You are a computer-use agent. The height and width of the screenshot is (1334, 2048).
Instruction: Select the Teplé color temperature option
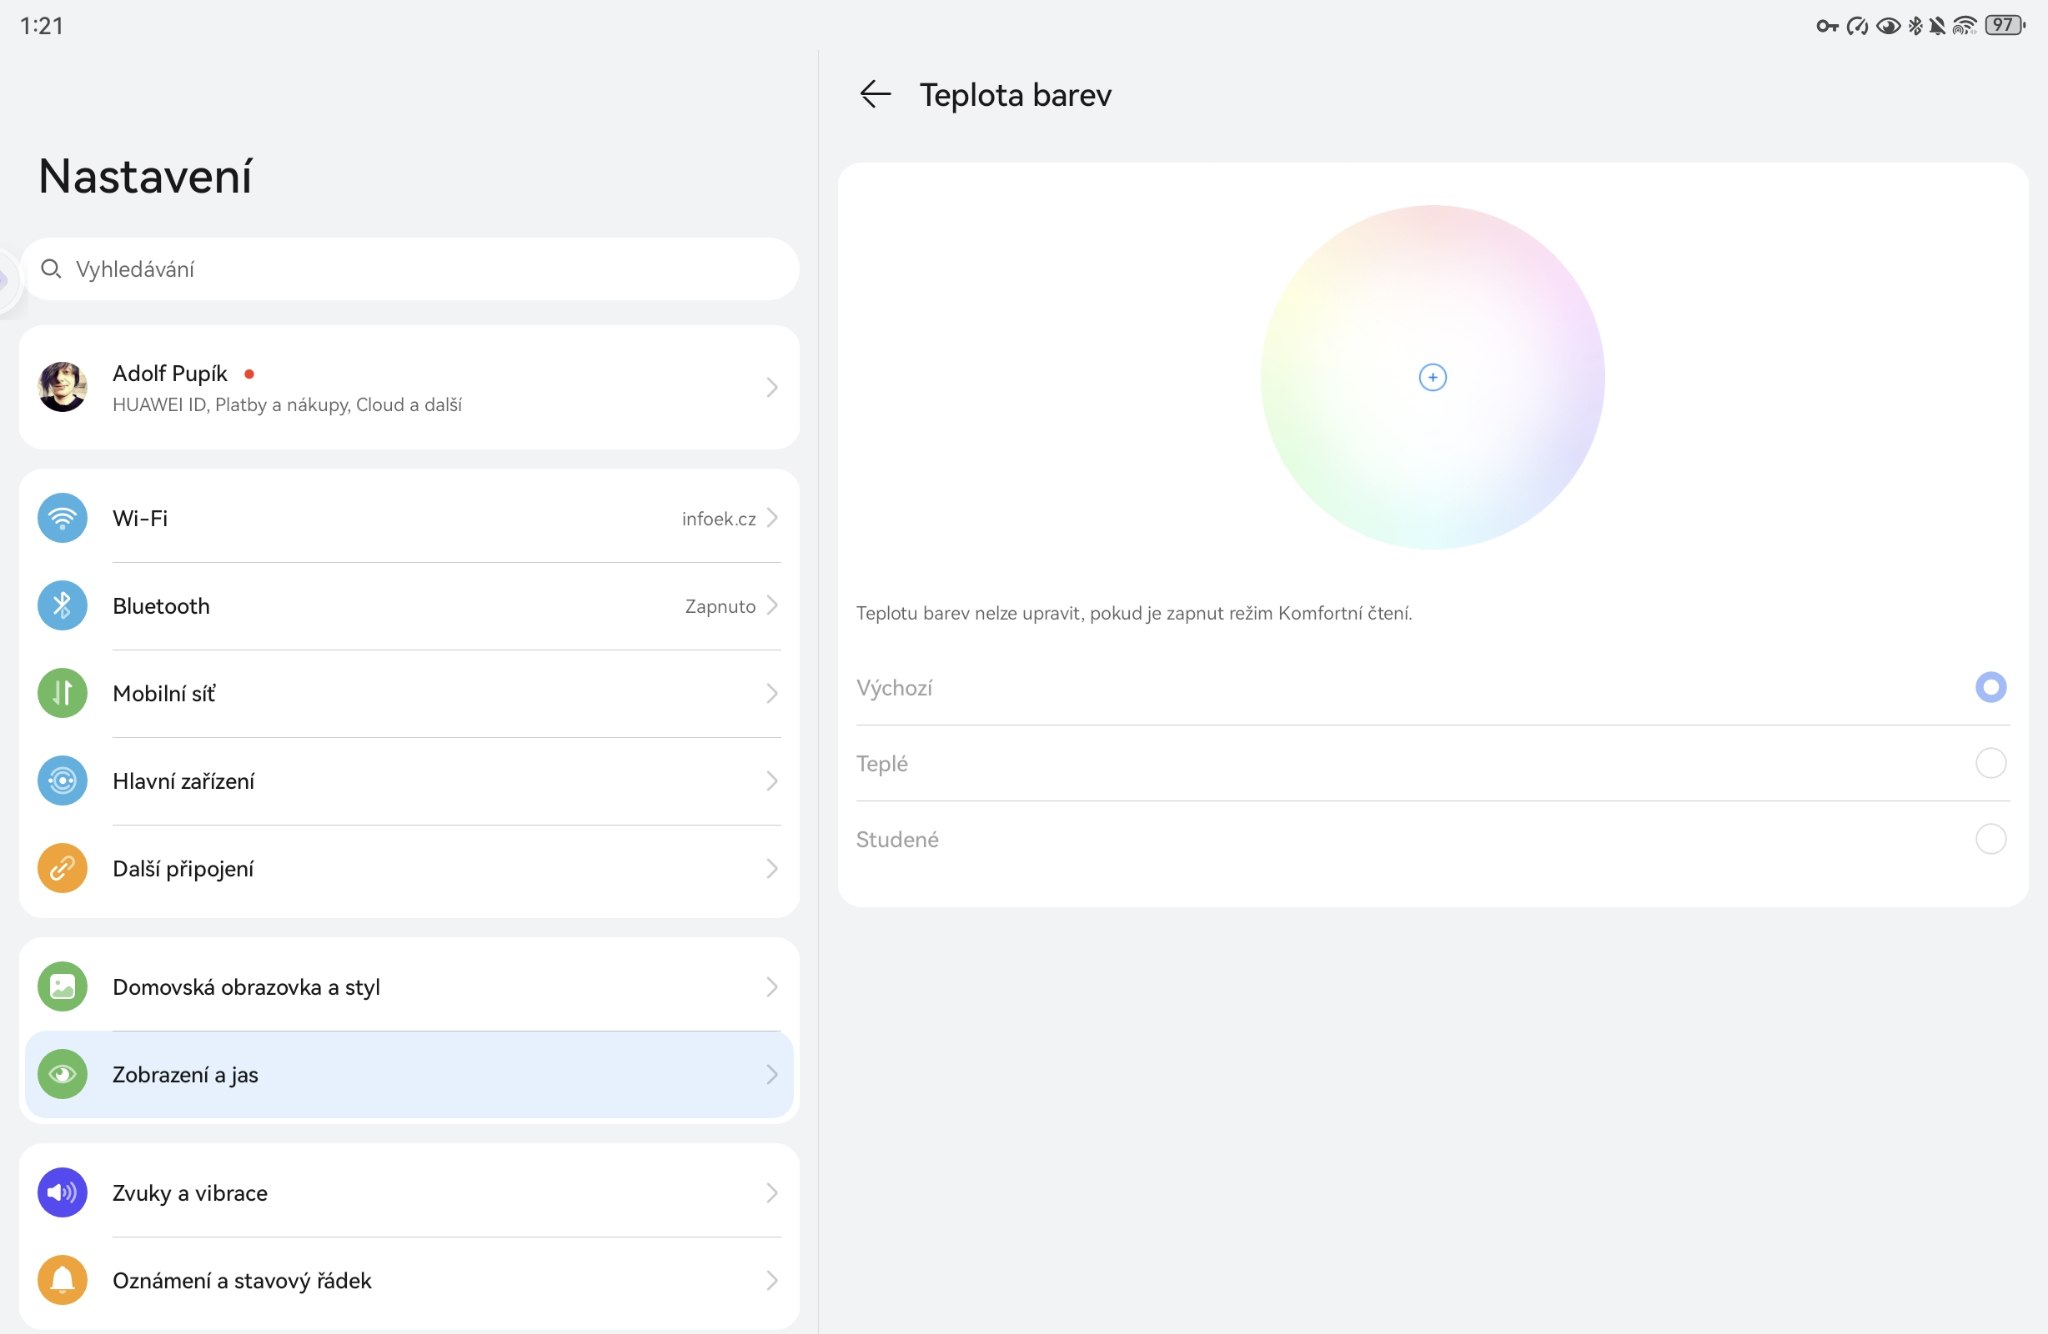point(1990,763)
